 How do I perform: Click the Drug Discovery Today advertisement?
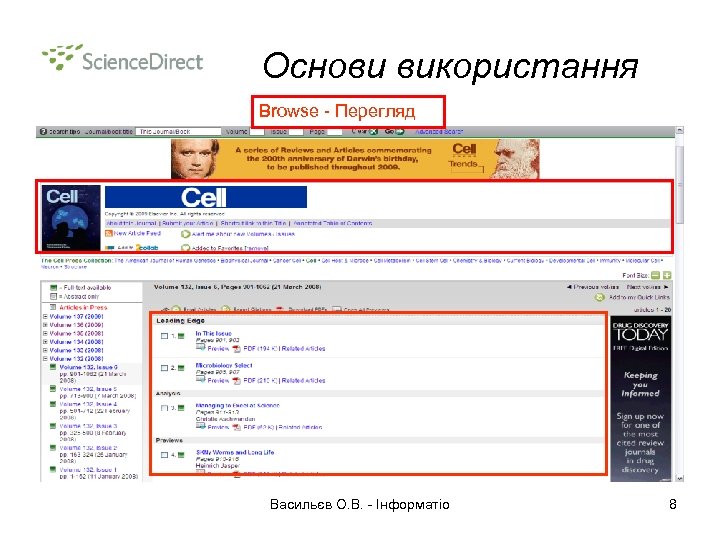click(641, 399)
